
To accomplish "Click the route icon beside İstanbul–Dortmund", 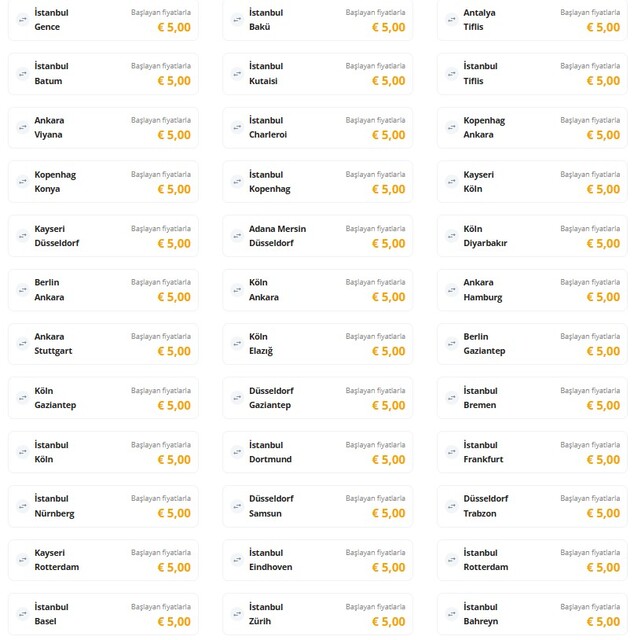I will [237, 451].
